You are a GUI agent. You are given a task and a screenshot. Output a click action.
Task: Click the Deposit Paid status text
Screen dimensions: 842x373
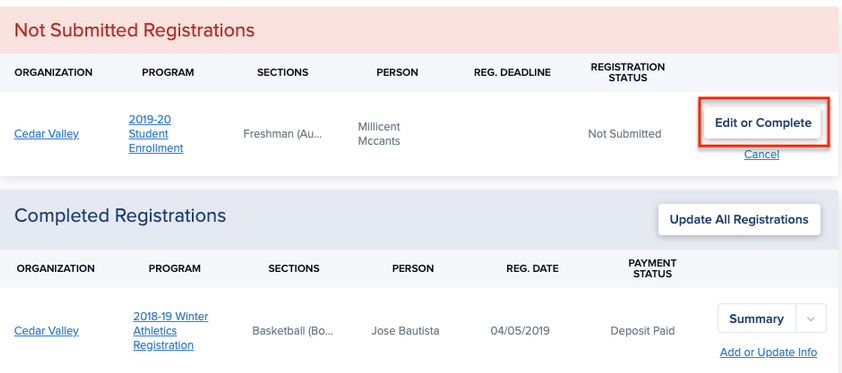(x=643, y=331)
